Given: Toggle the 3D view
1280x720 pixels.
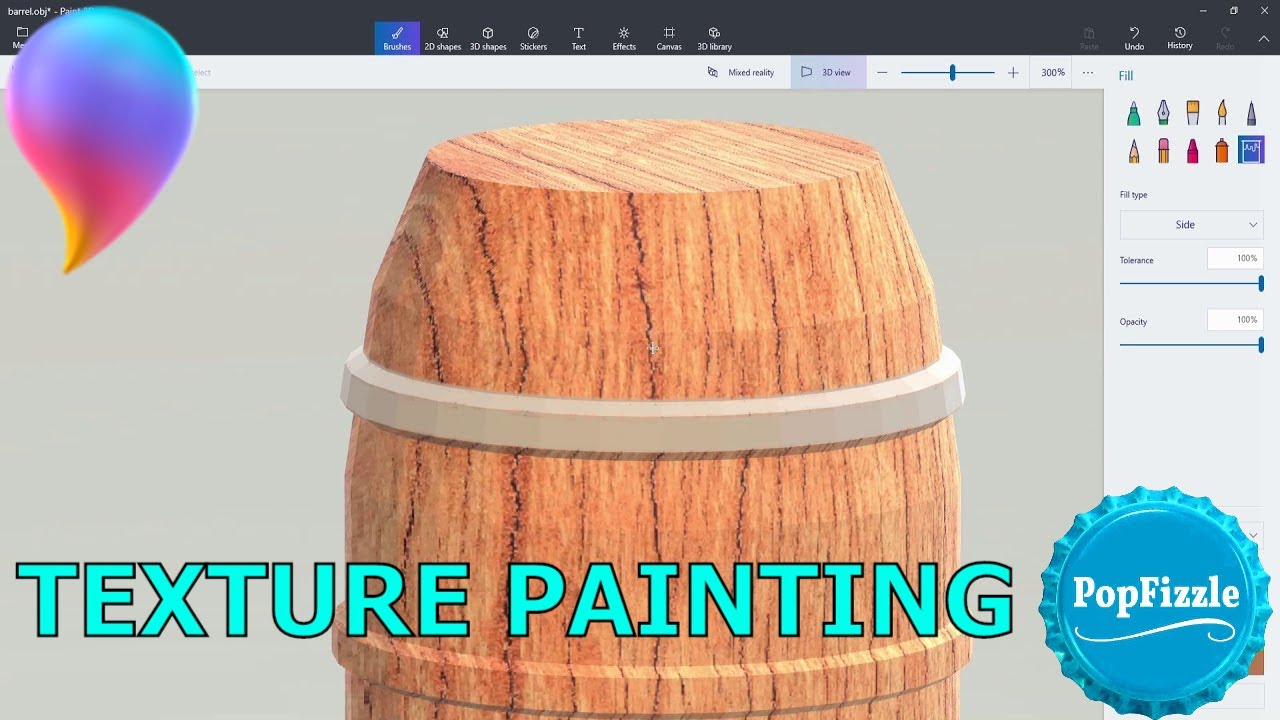Looking at the screenshot, I should click(828, 72).
